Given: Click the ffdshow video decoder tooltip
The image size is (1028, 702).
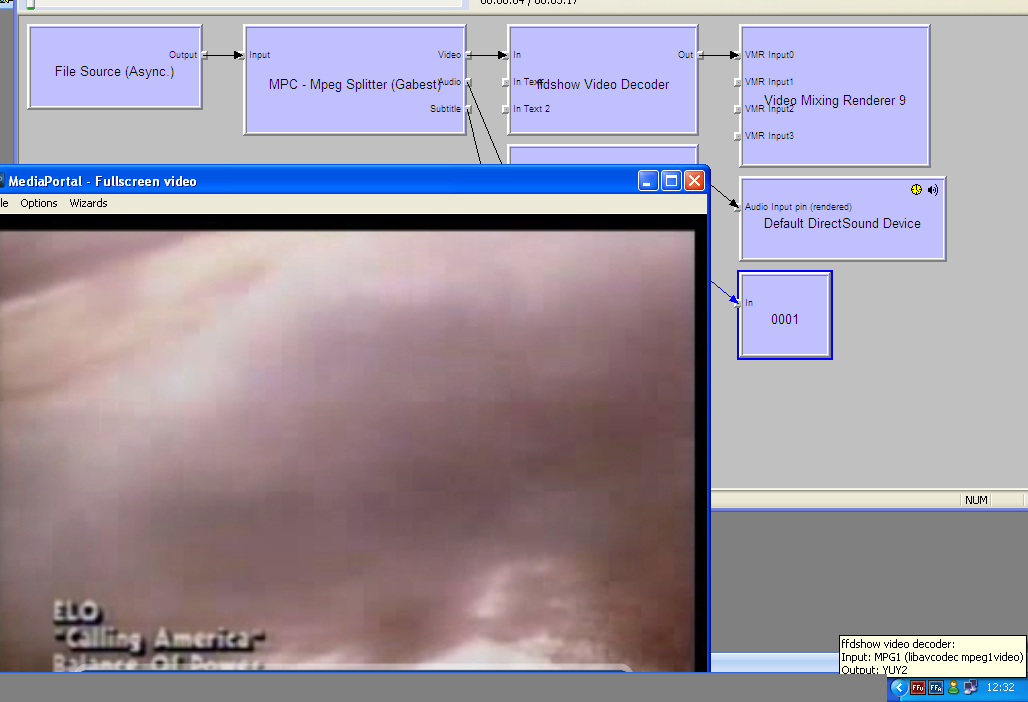Looking at the screenshot, I should tap(932, 655).
